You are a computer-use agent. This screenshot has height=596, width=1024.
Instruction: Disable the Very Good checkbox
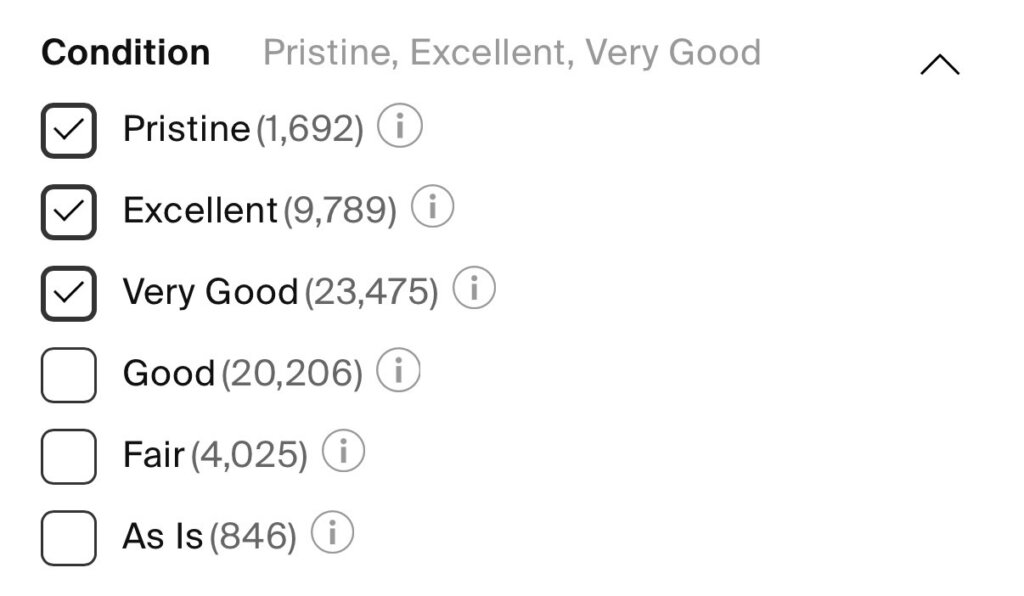click(68, 293)
